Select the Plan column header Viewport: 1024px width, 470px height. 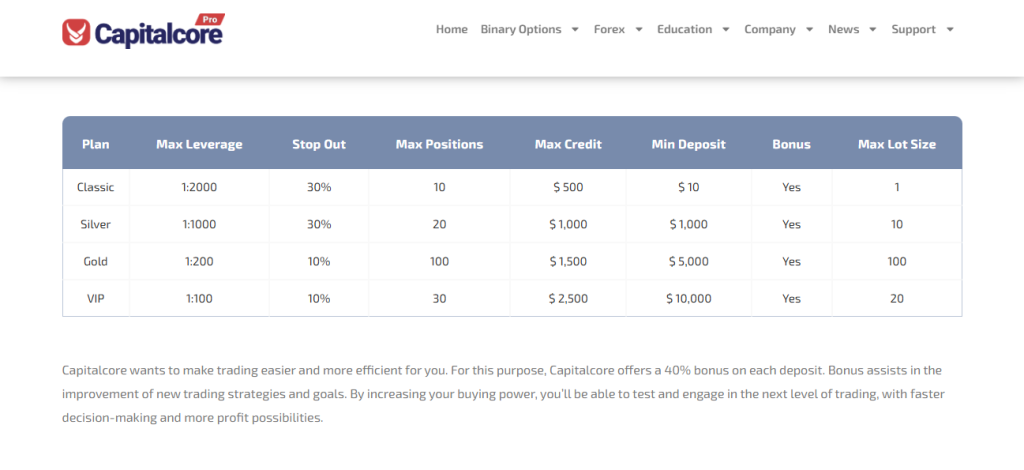96,144
